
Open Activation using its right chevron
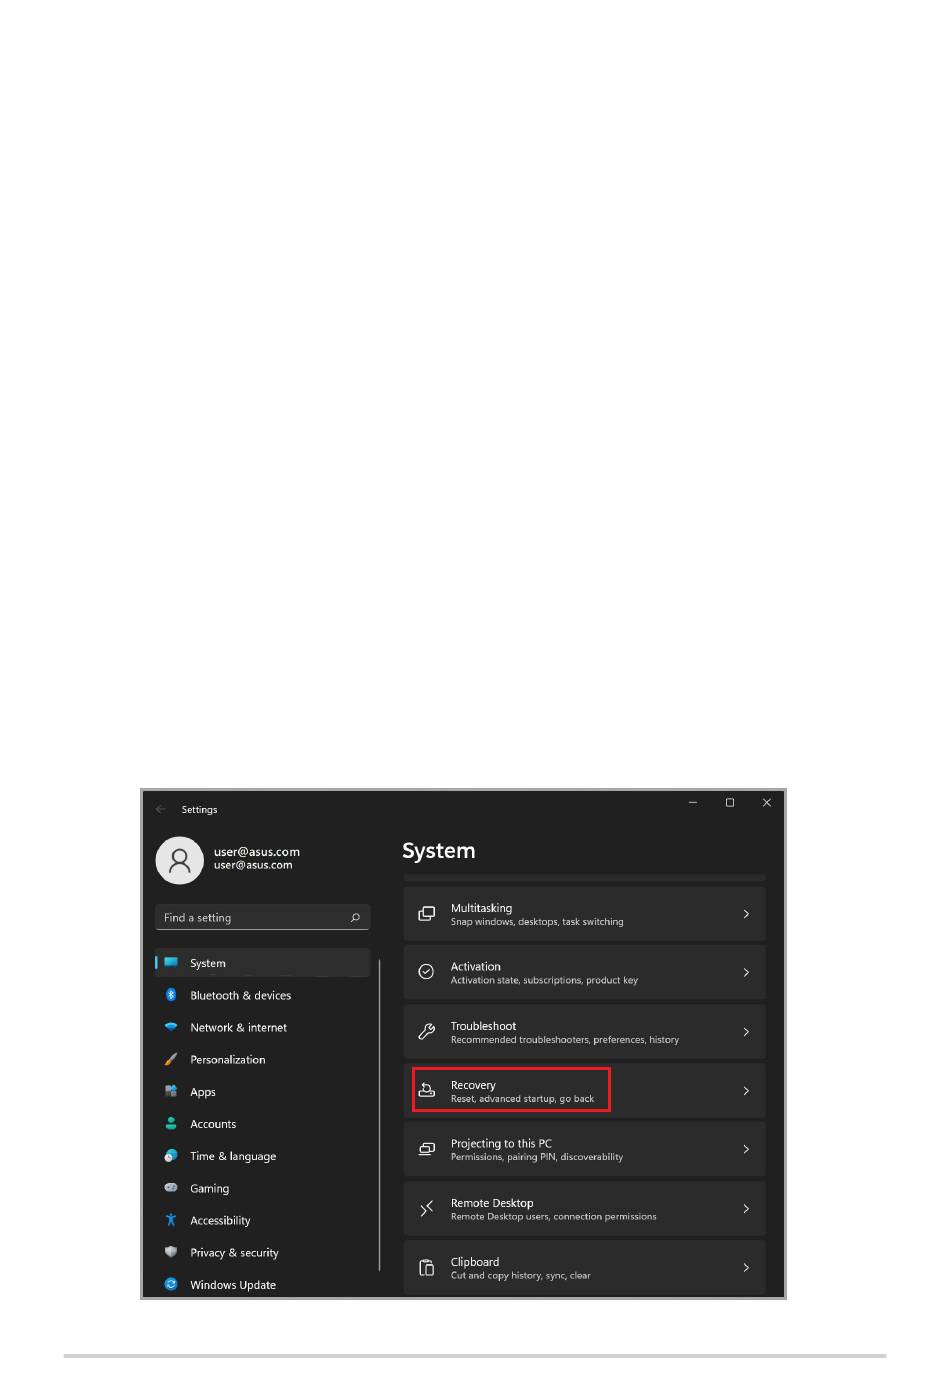point(746,972)
